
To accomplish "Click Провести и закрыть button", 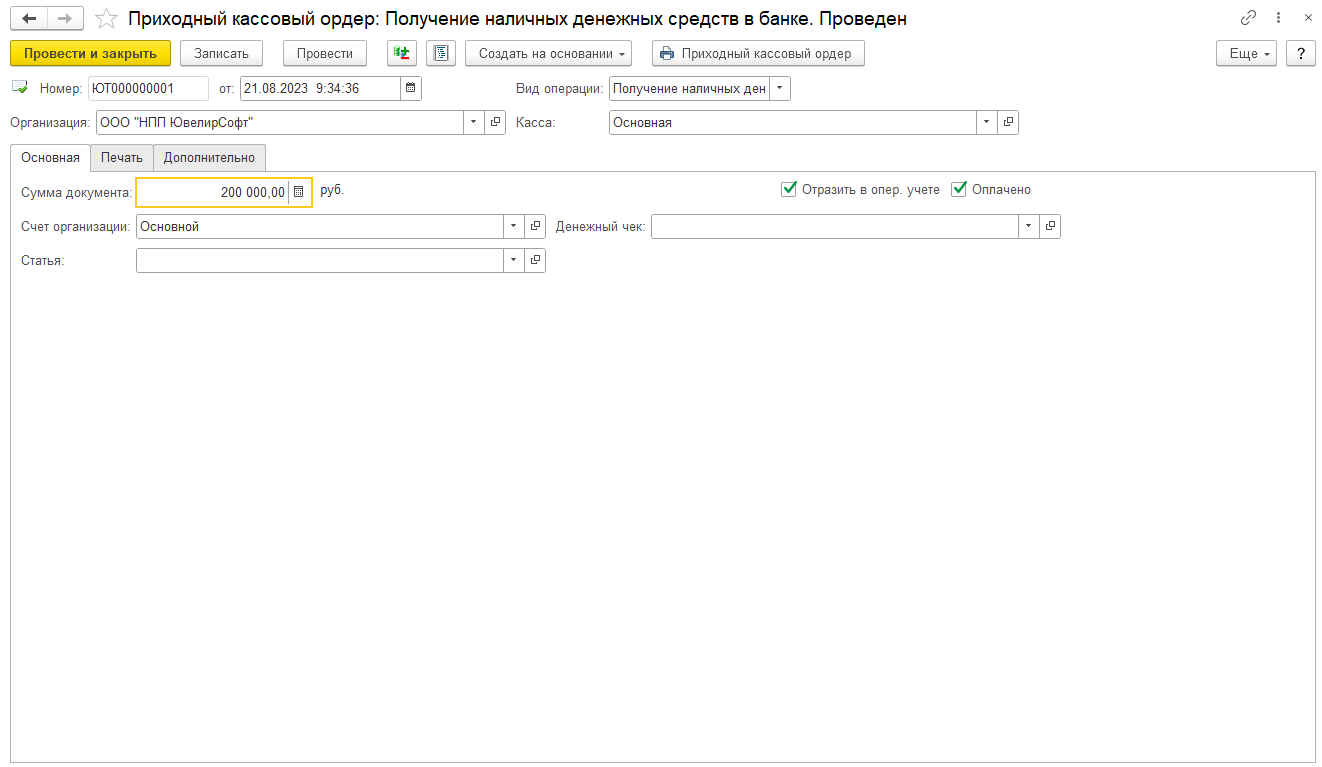I will (91, 53).
